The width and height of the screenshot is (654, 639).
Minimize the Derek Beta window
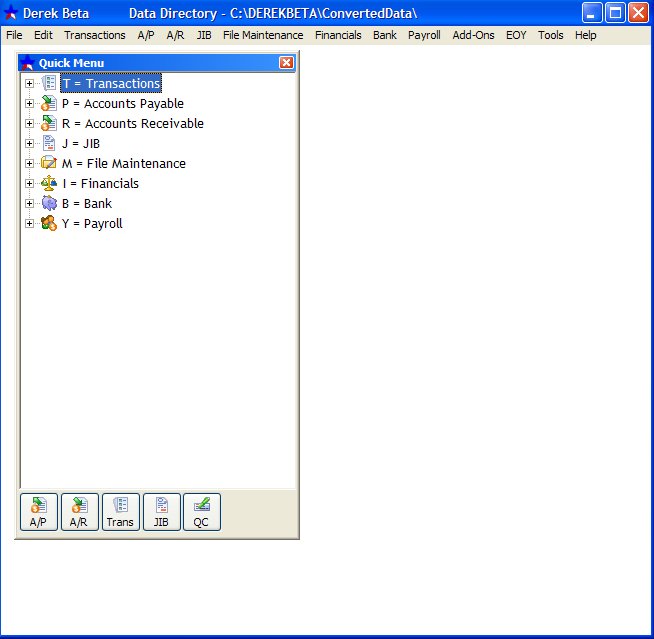point(592,13)
